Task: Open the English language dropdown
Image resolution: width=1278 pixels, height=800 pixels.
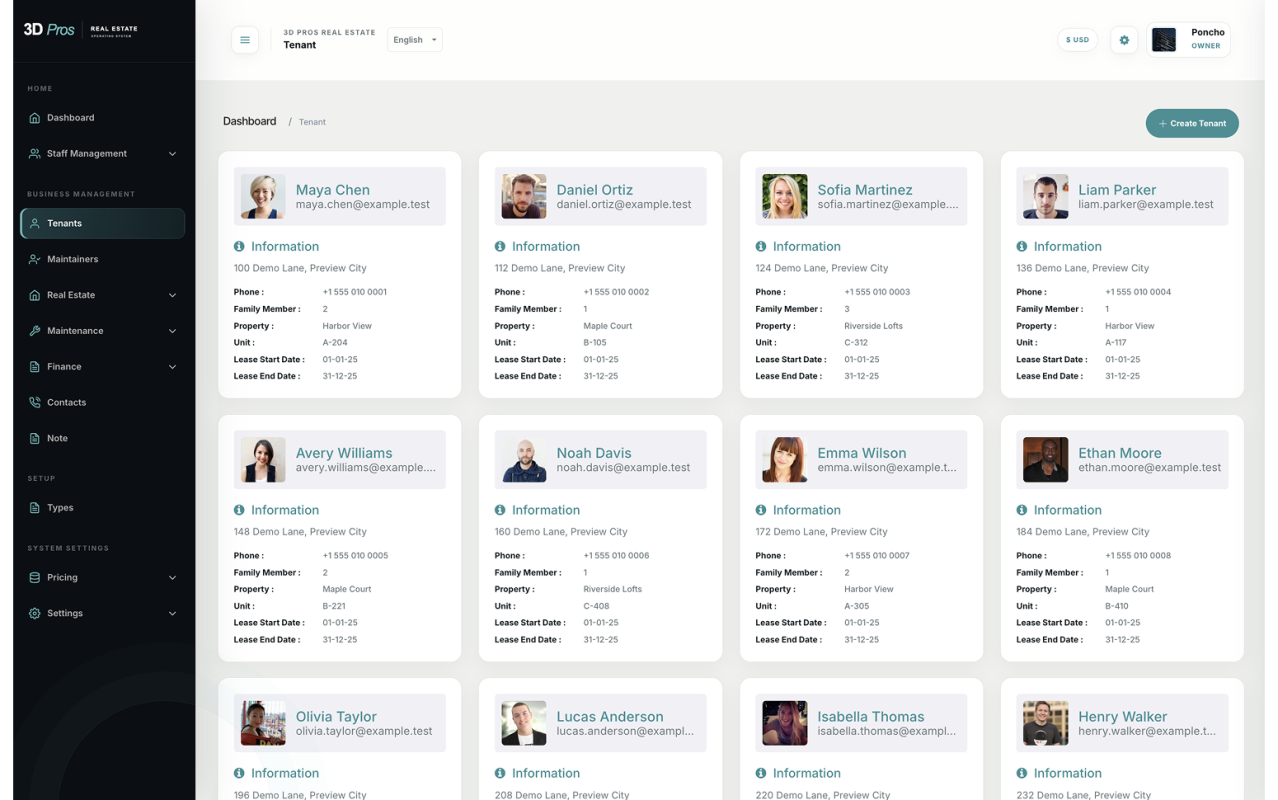Action: click(x=415, y=40)
